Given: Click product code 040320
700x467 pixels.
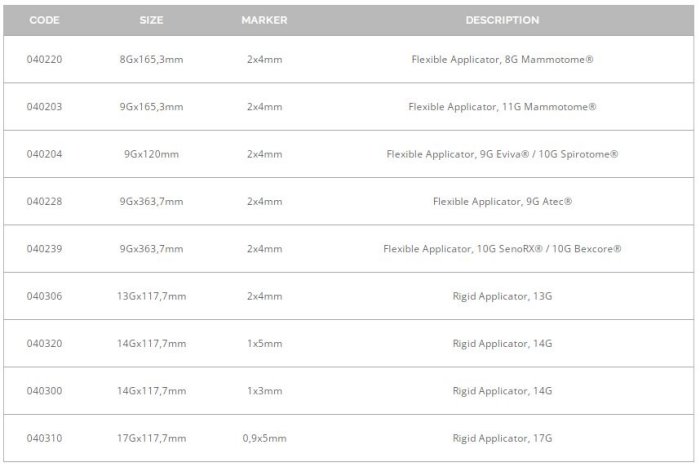Looking at the screenshot, I should [x=44, y=344].
